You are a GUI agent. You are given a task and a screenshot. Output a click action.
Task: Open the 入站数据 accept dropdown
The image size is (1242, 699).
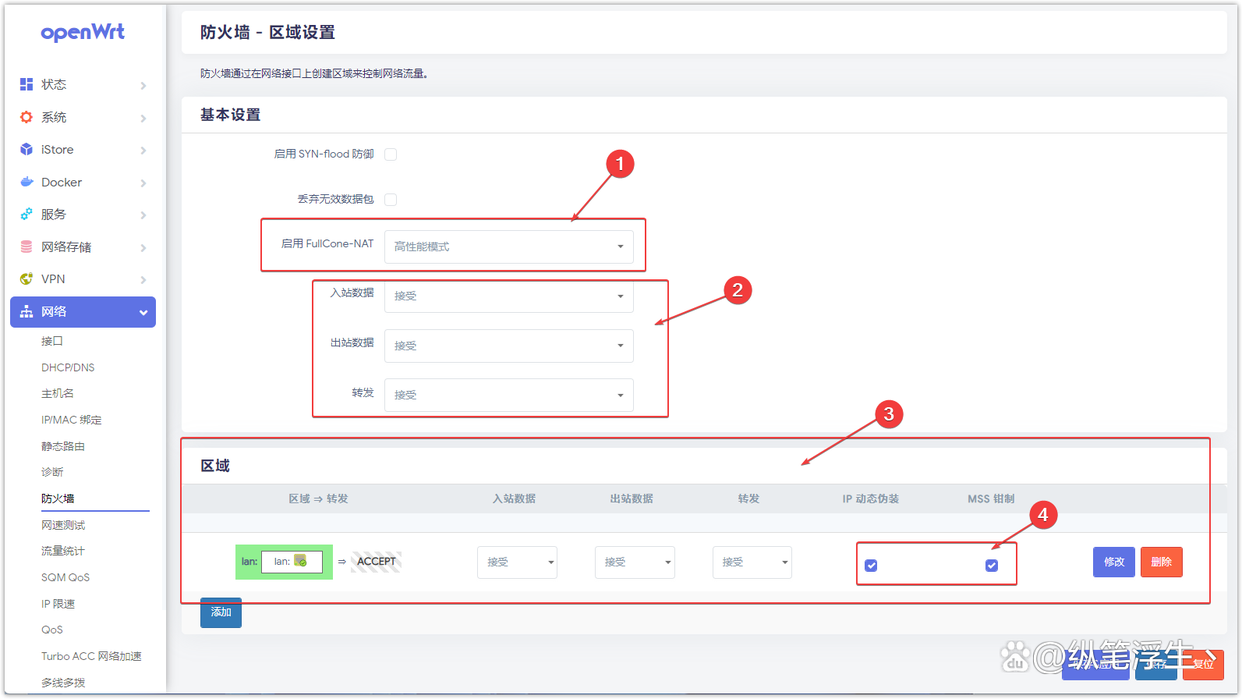508,296
